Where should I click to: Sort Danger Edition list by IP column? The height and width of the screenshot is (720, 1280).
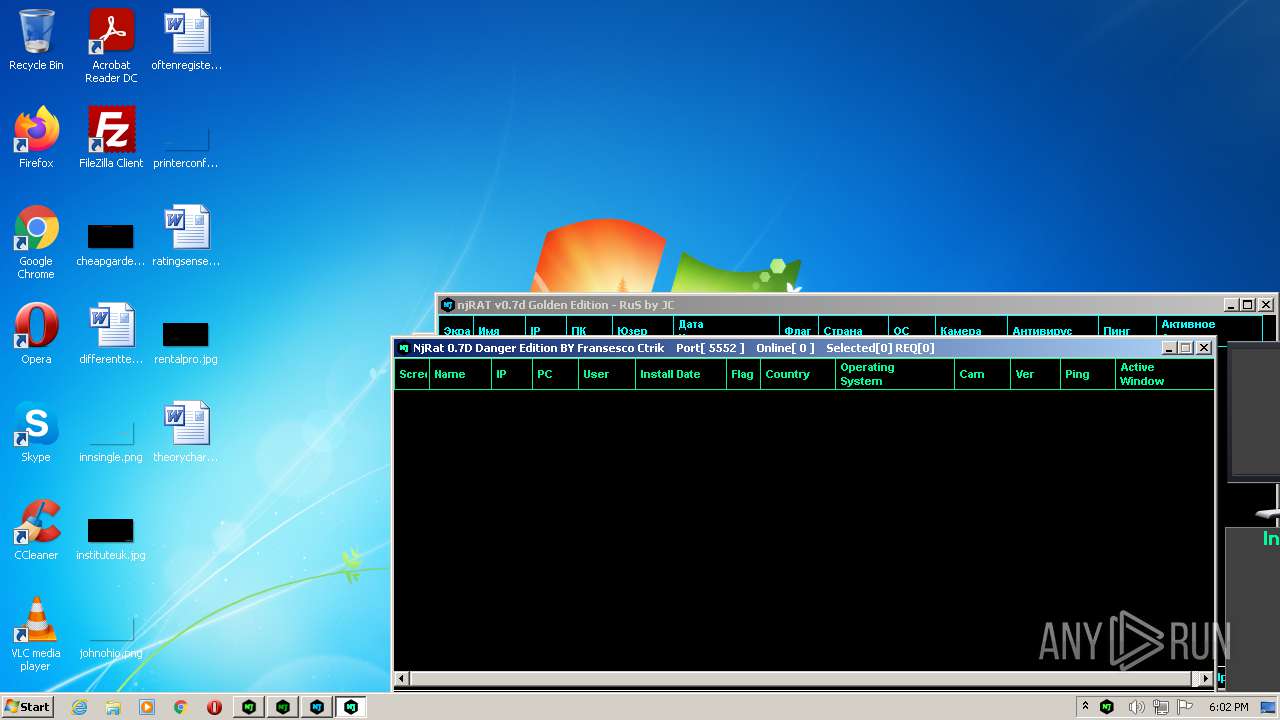coord(511,374)
